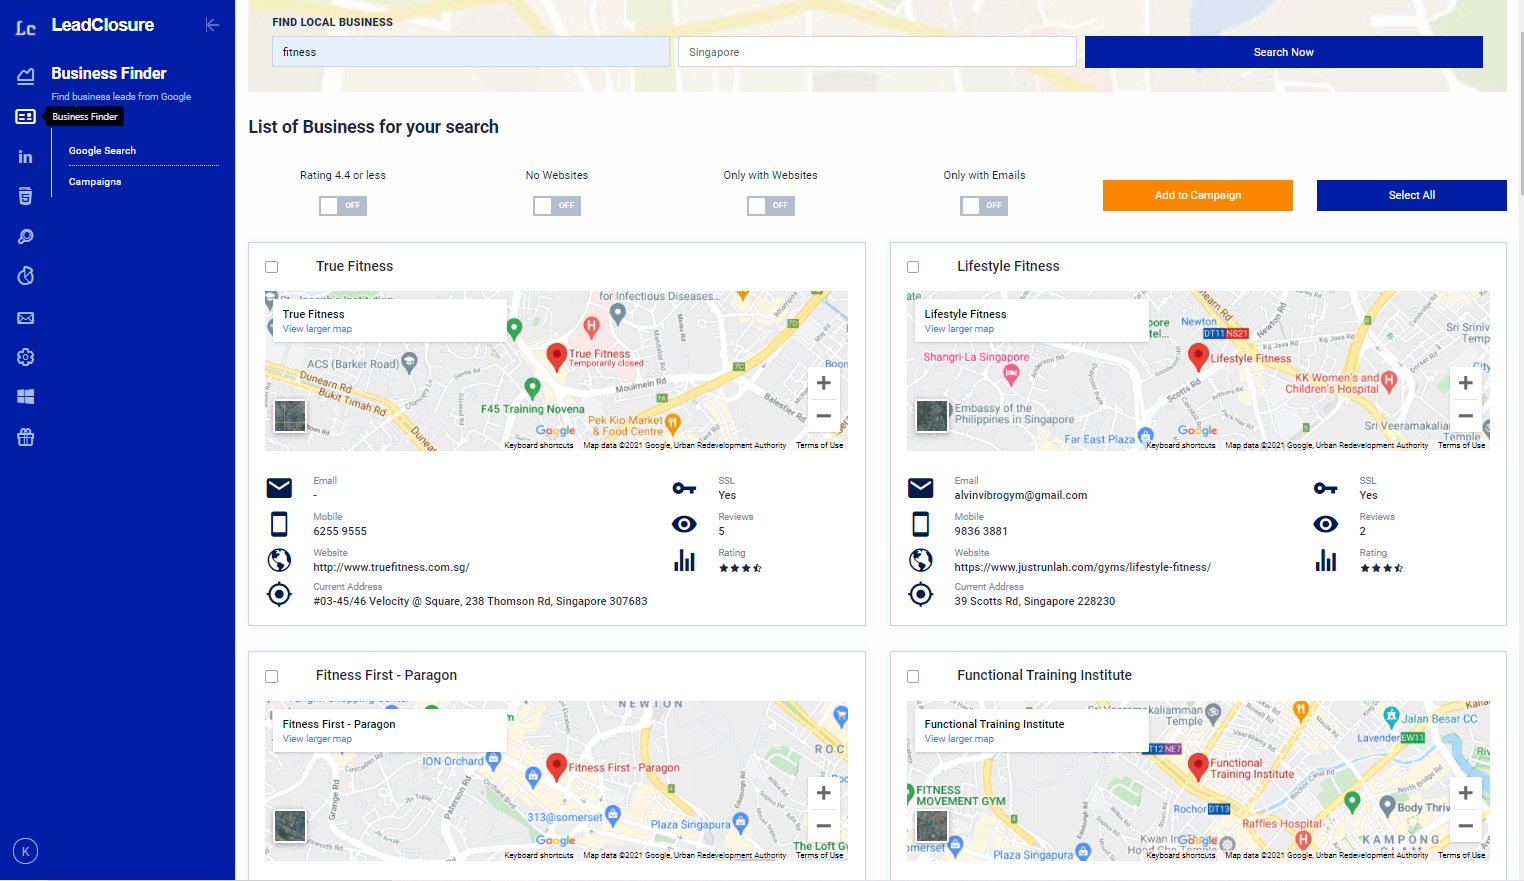1524x881 pixels.
Task: Open View larger map for Lifestyle Fitness
Action: point(959,329)
